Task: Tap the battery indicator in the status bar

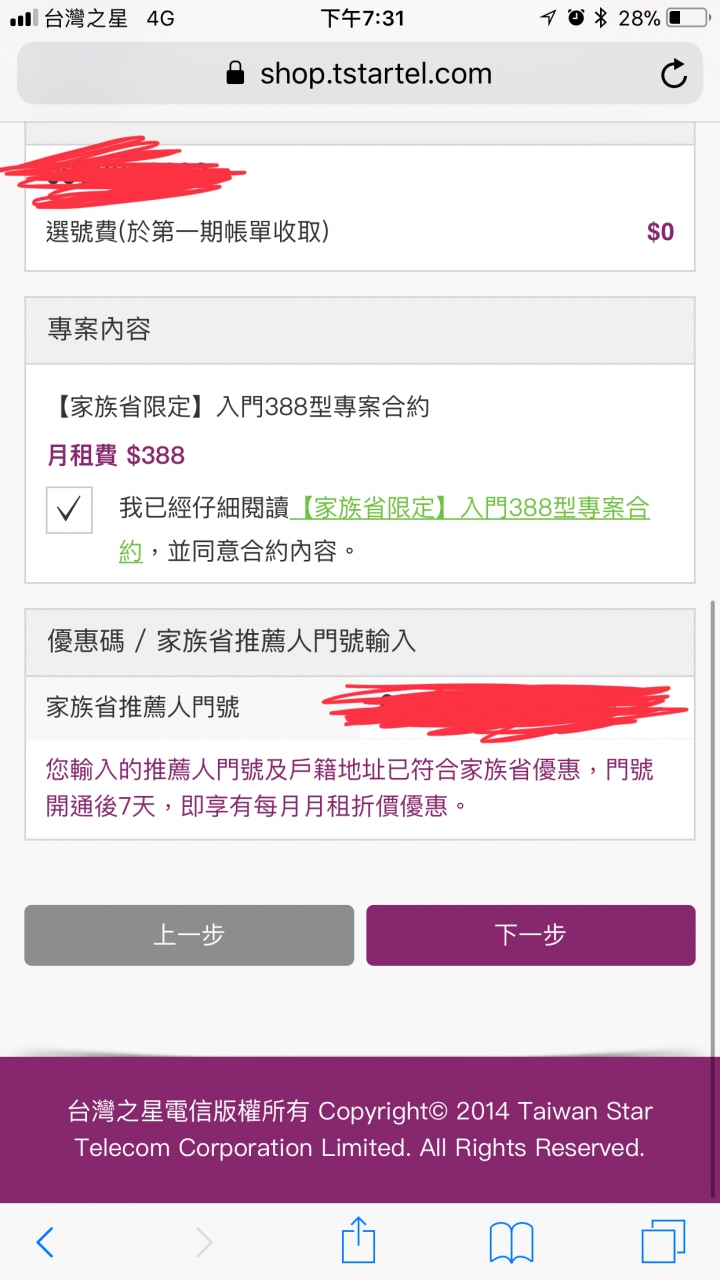Action: click(x=687, y=18)
